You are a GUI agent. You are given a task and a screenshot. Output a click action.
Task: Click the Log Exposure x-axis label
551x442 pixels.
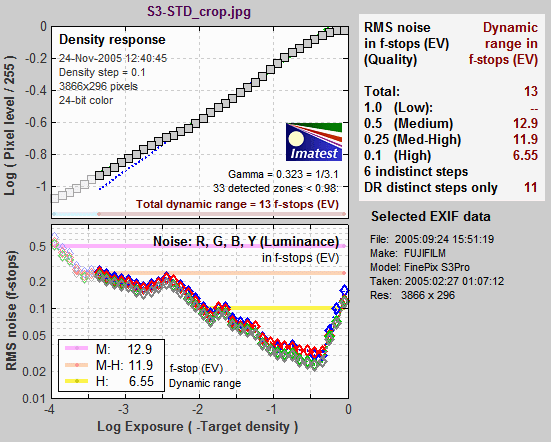[198, 427]
